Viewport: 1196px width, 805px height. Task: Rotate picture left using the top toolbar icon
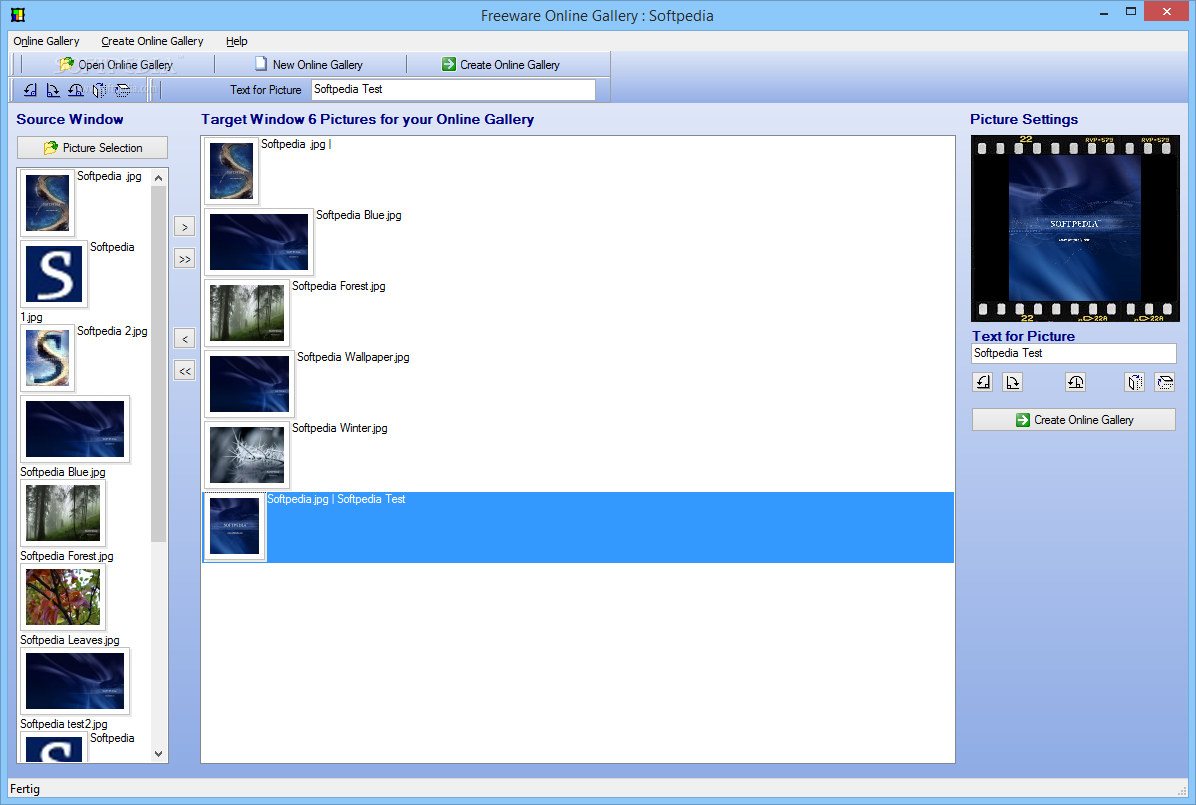click(x=31, y=90)
